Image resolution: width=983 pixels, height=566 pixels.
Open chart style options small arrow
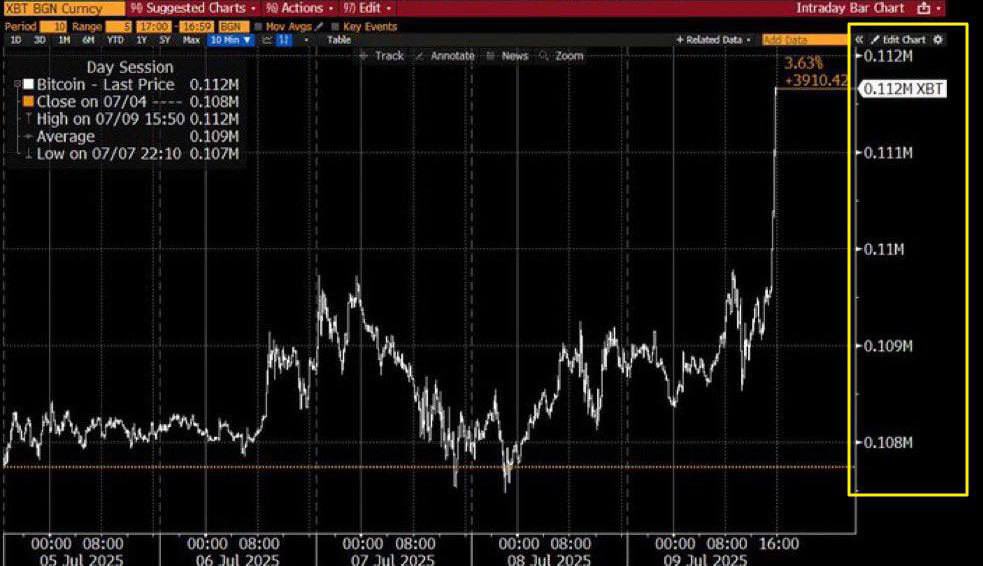click(x=306, y=40)
